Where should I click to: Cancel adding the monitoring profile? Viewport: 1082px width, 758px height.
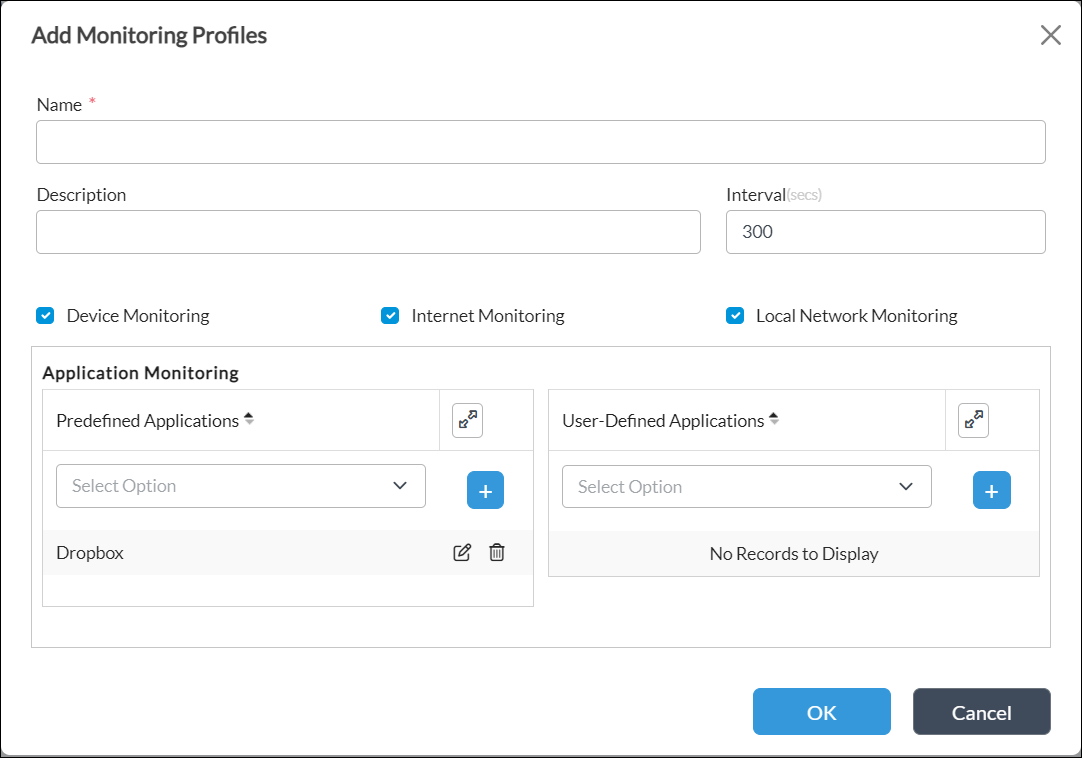tap(981, 712)
